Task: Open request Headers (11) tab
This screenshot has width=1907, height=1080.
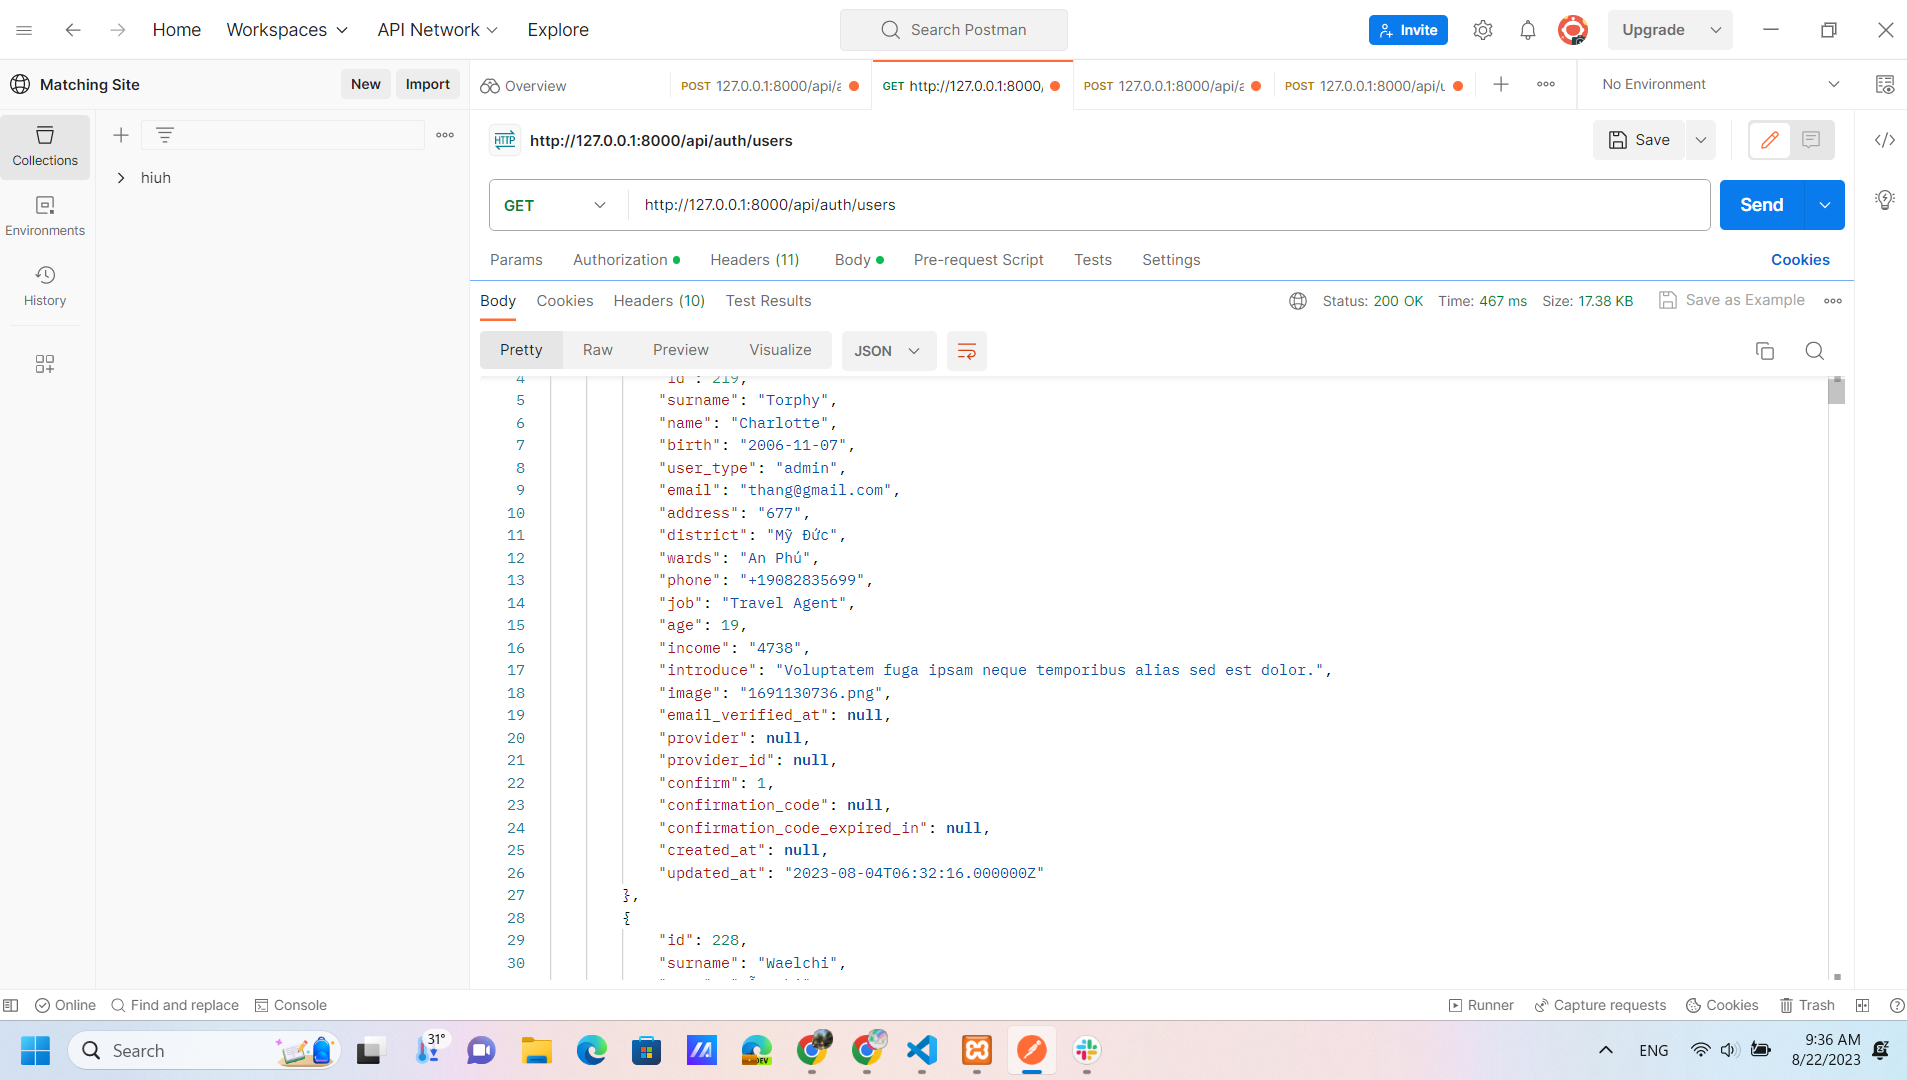Action: [755, 260]
